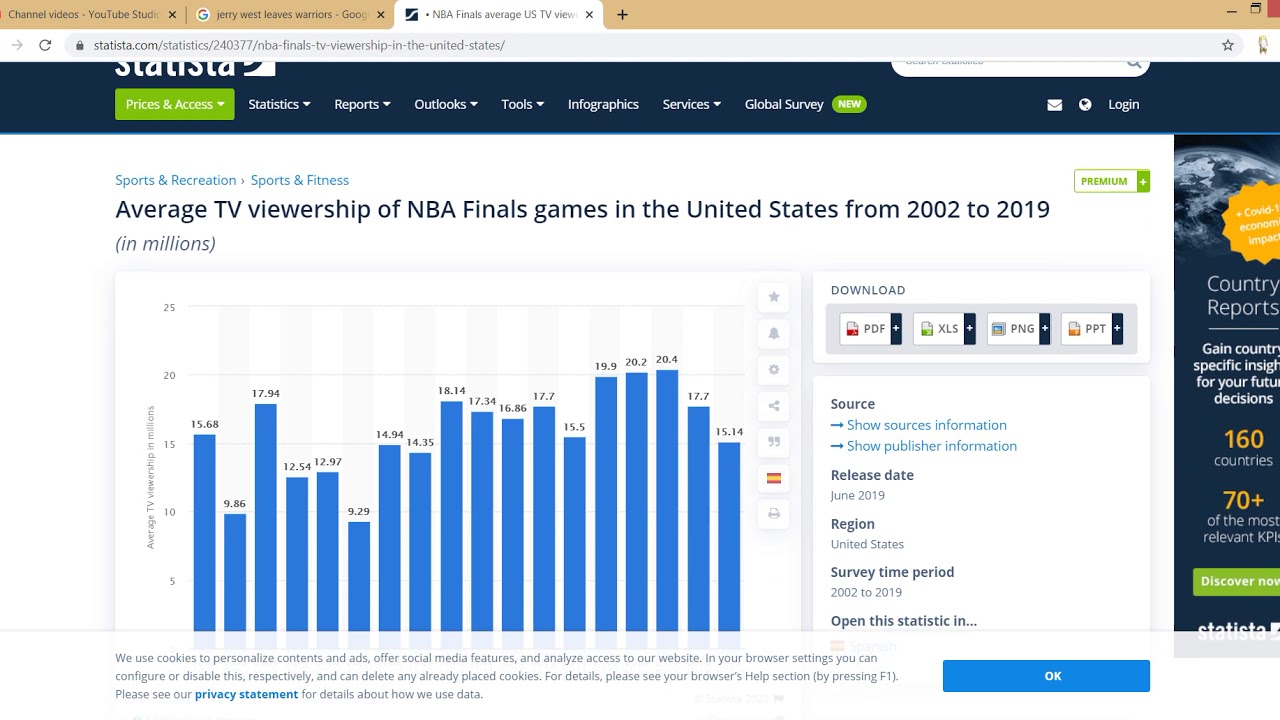
Task: Expand the Outlooks menu
Action: [x=446, y=104]
